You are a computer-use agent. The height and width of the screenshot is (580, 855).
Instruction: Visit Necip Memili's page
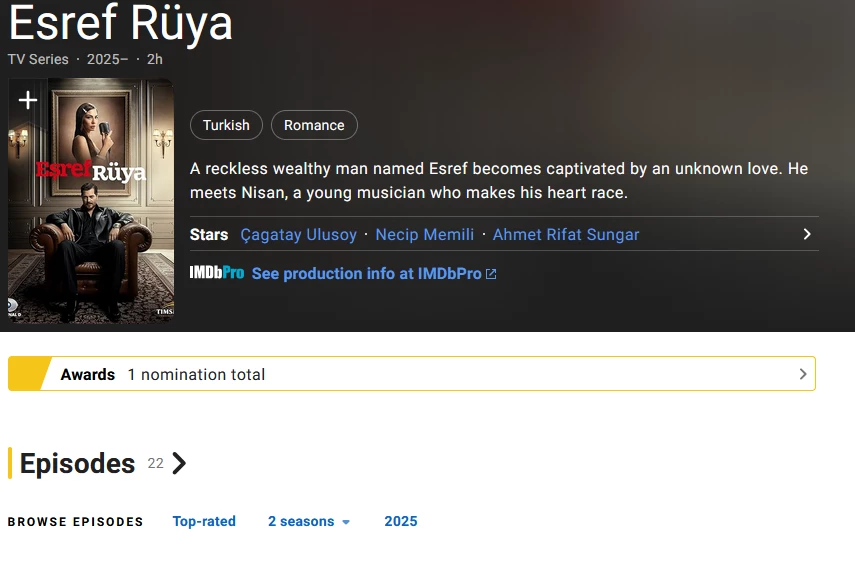pyautogui.click(x=425, y=234)
